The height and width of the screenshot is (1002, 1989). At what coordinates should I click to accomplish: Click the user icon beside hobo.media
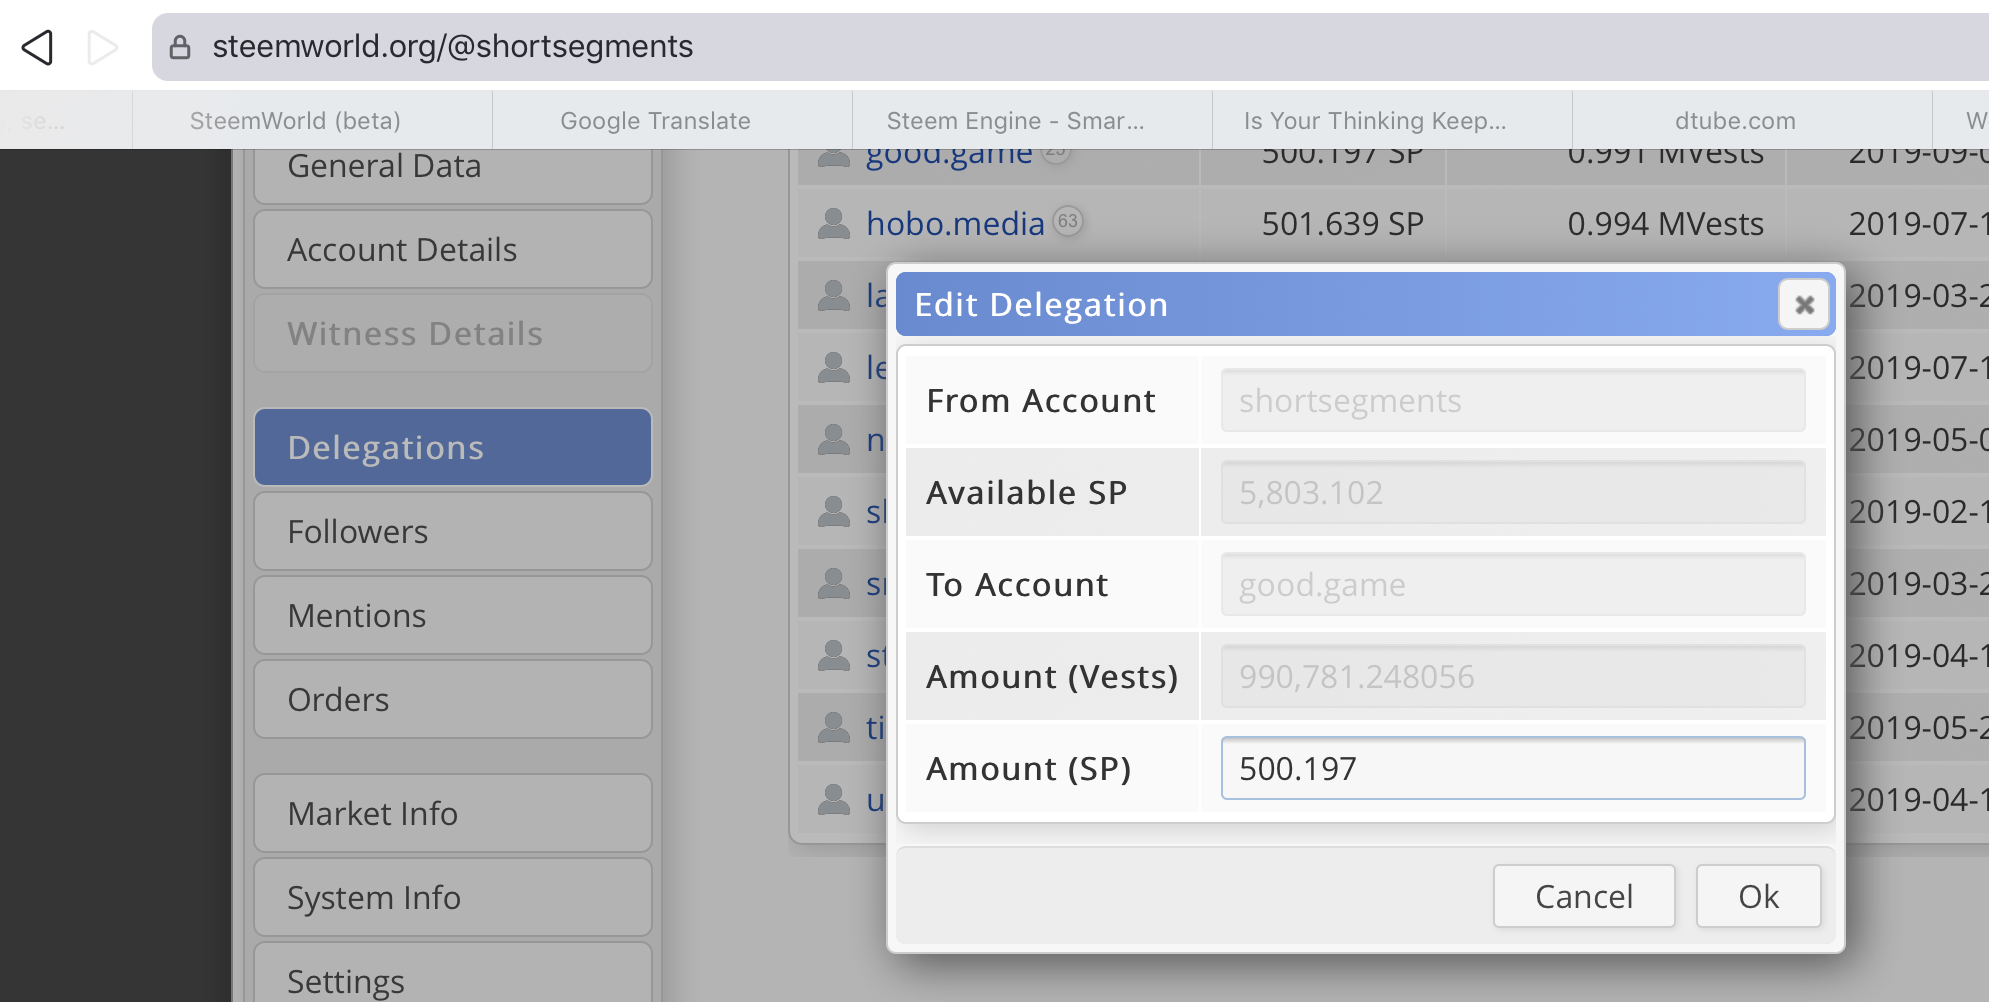833,224
